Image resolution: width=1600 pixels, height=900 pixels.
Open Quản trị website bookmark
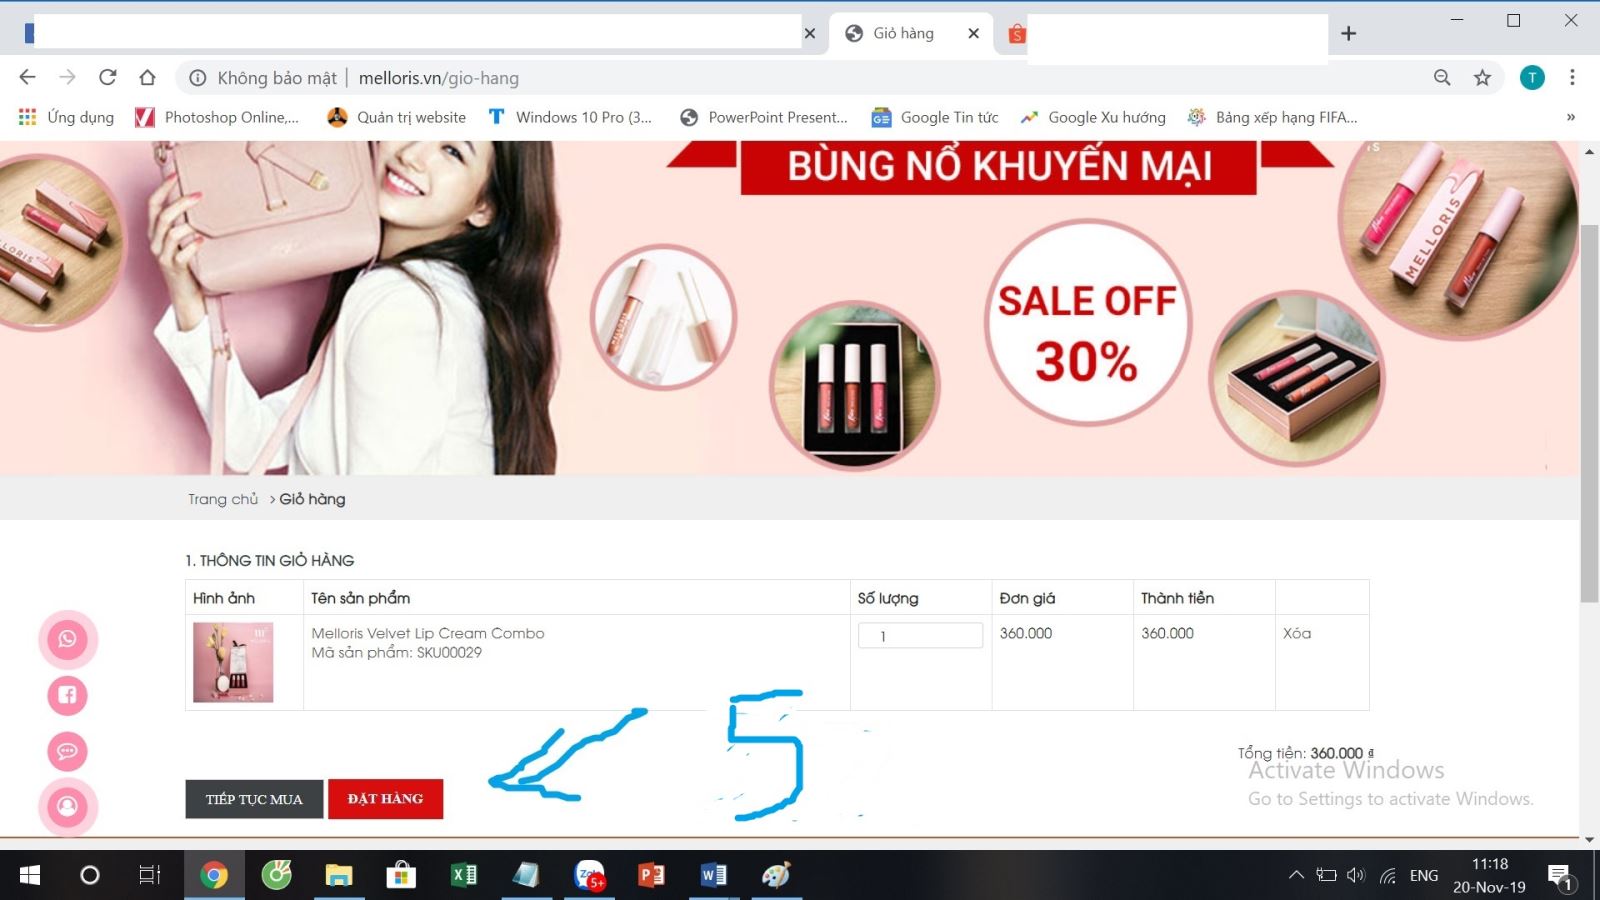click(x=397, y=117)
